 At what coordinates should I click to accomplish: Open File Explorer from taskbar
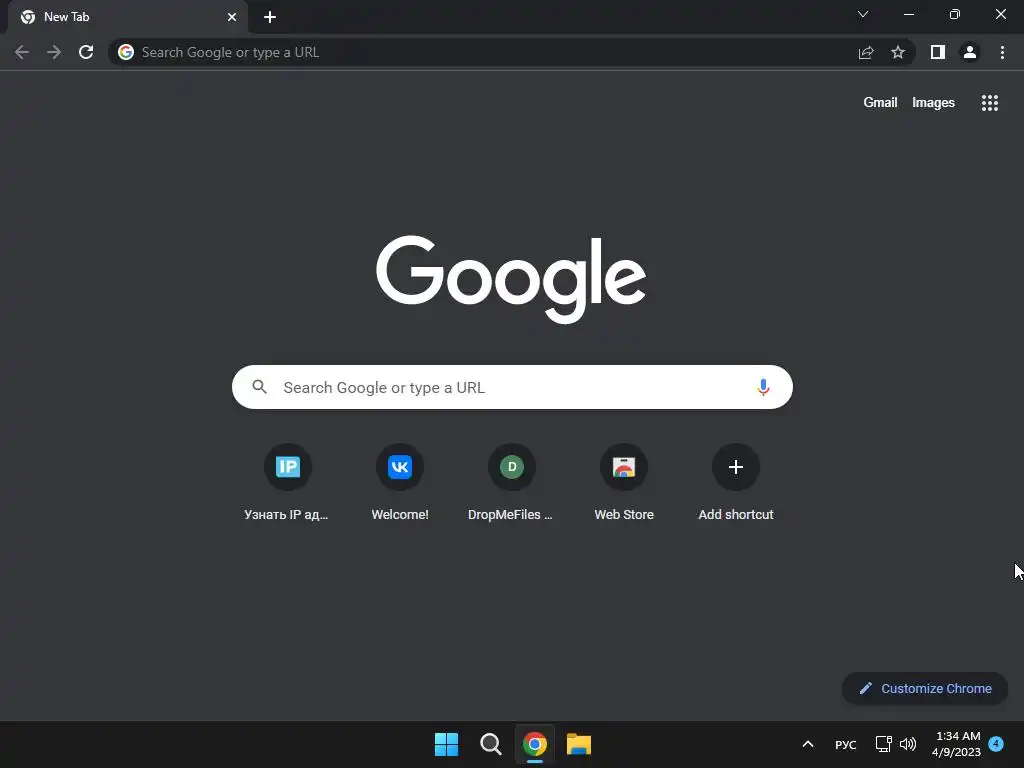pyautogui.click(x=579, y=744)
